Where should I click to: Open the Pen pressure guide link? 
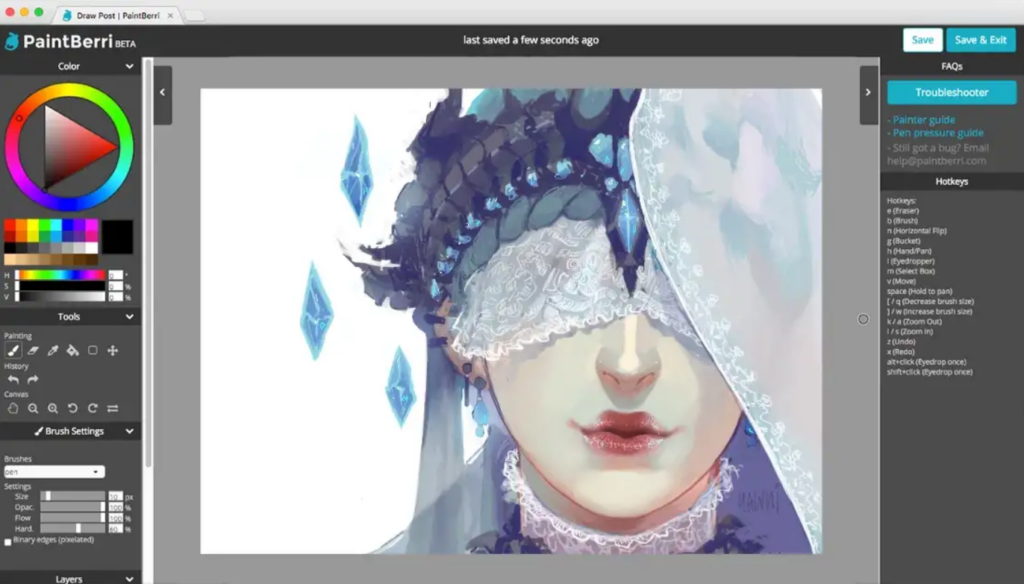point(938,133)
